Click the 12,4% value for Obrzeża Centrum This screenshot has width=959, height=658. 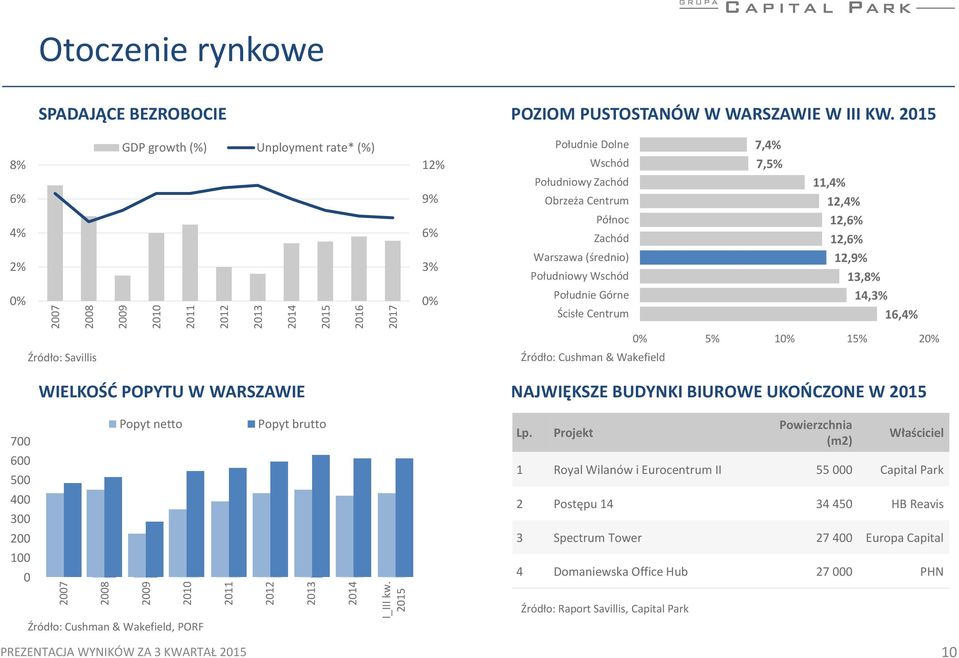coord(843,201)
